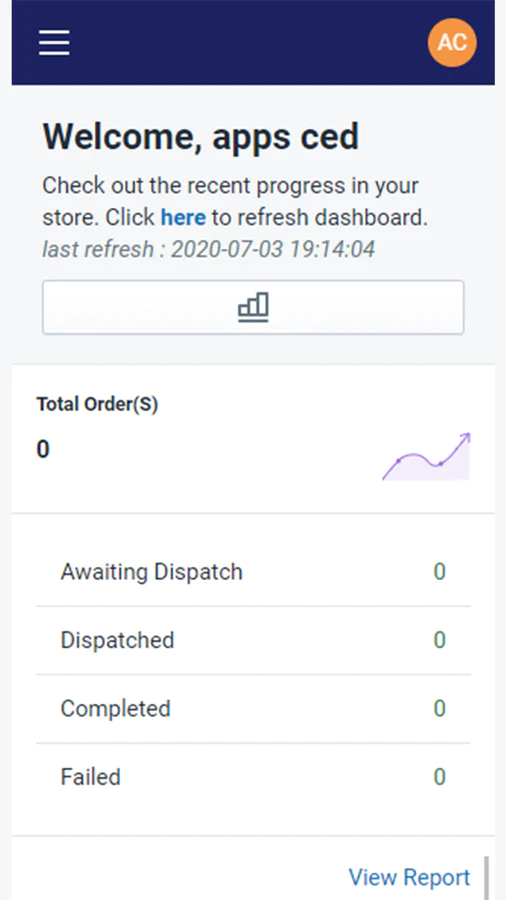Select the Dispatched orders row

pyautogui.click(x=253, y=640)
